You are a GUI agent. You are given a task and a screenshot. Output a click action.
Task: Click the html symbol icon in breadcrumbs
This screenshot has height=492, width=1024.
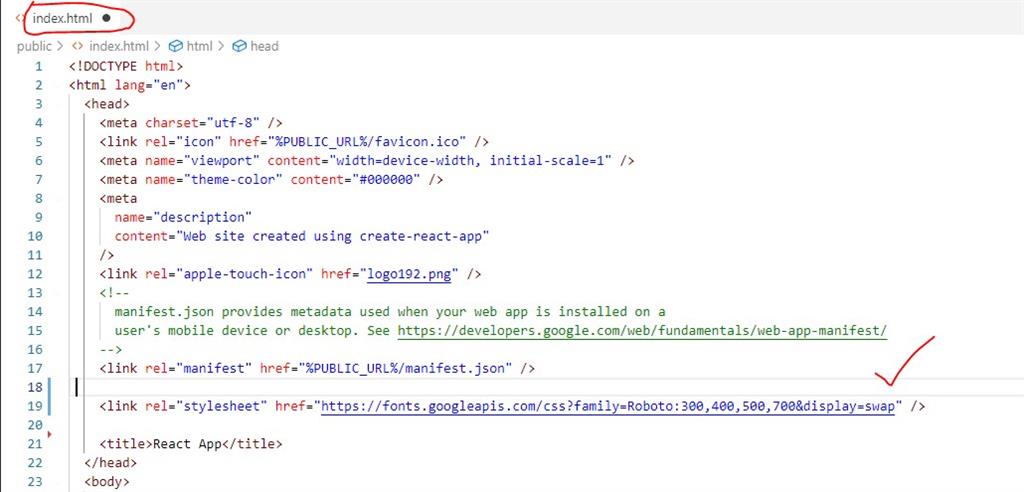(175, 46)
